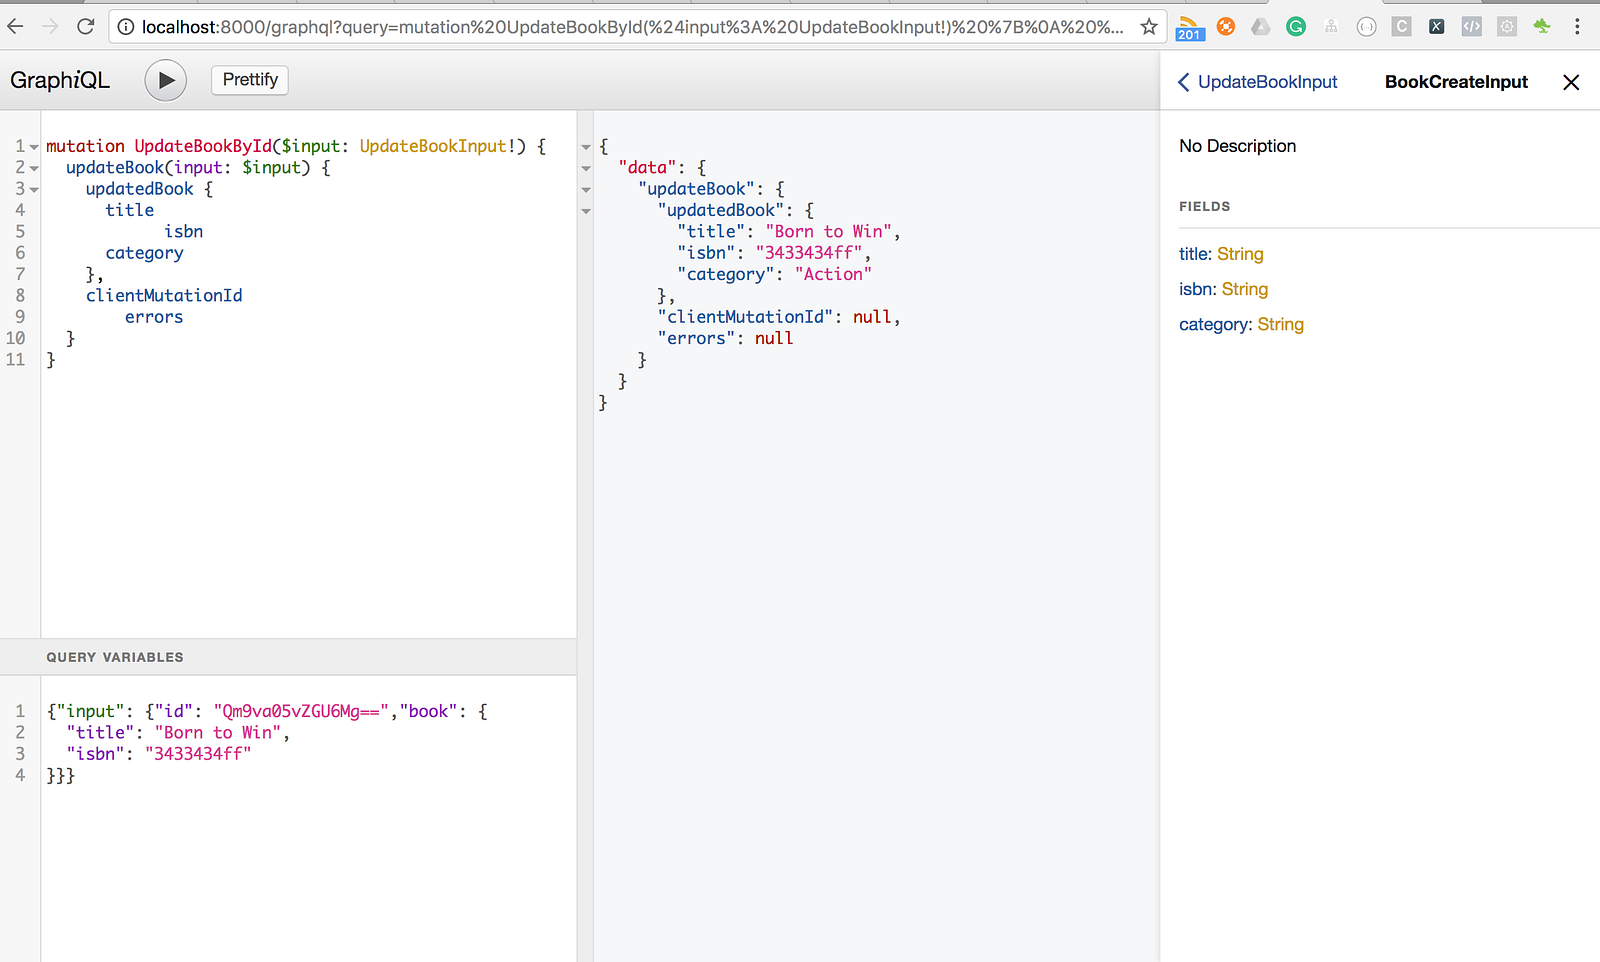This screenshot has height=962, width=1600.
Task: Fold the "updatedBook" object in result pane
Action: coord(586,211)
